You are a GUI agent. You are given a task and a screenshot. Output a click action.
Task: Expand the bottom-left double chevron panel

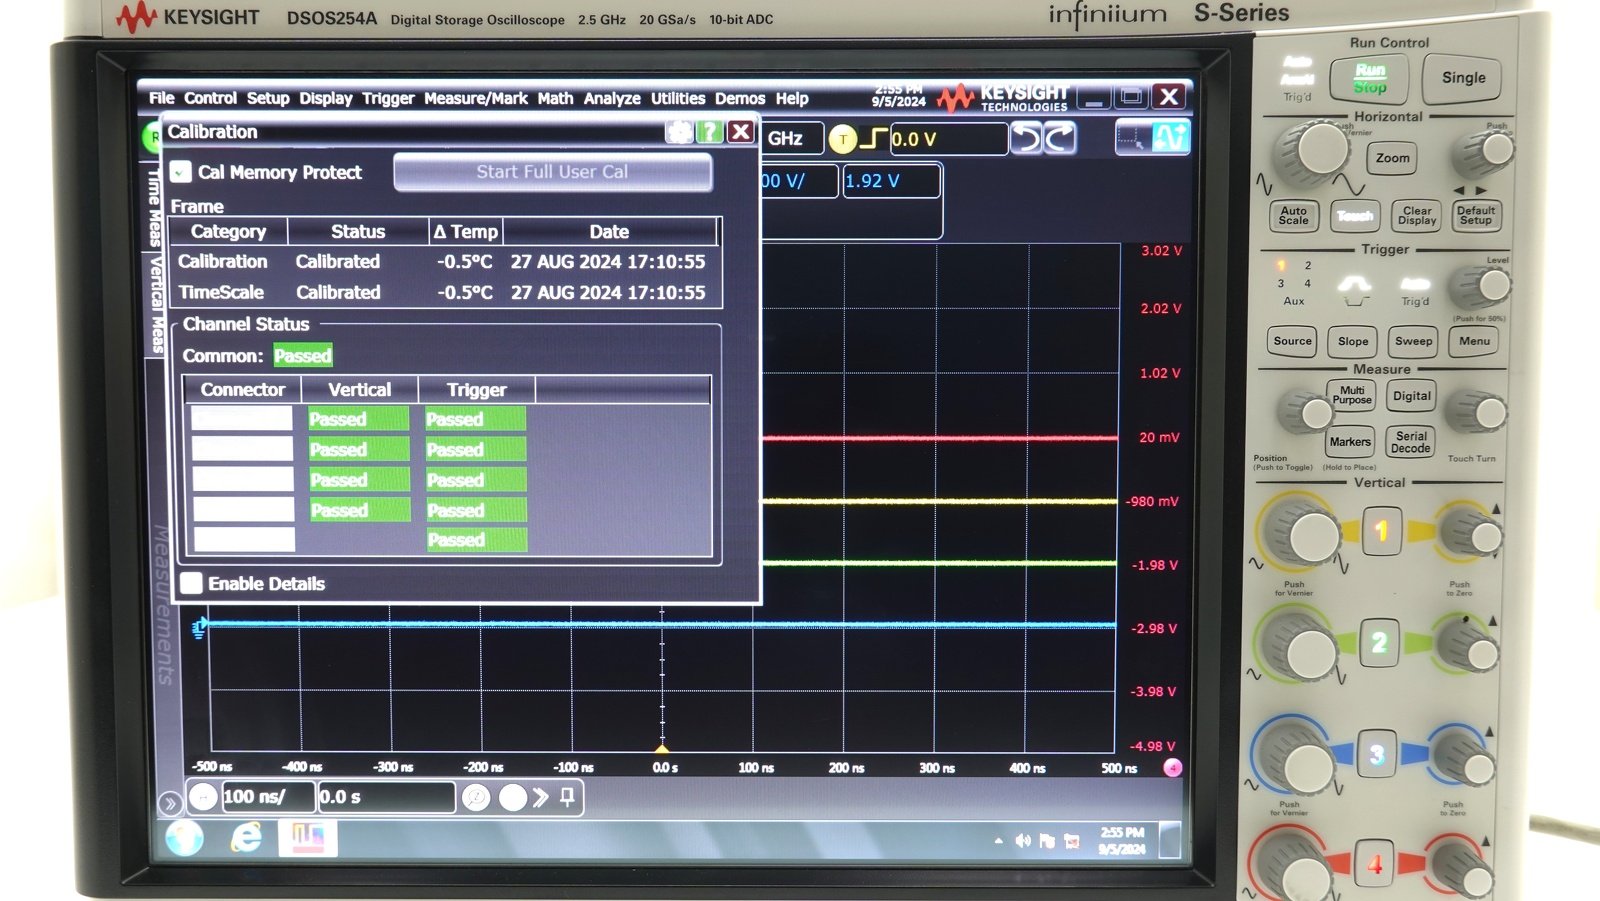click(170, 803)
